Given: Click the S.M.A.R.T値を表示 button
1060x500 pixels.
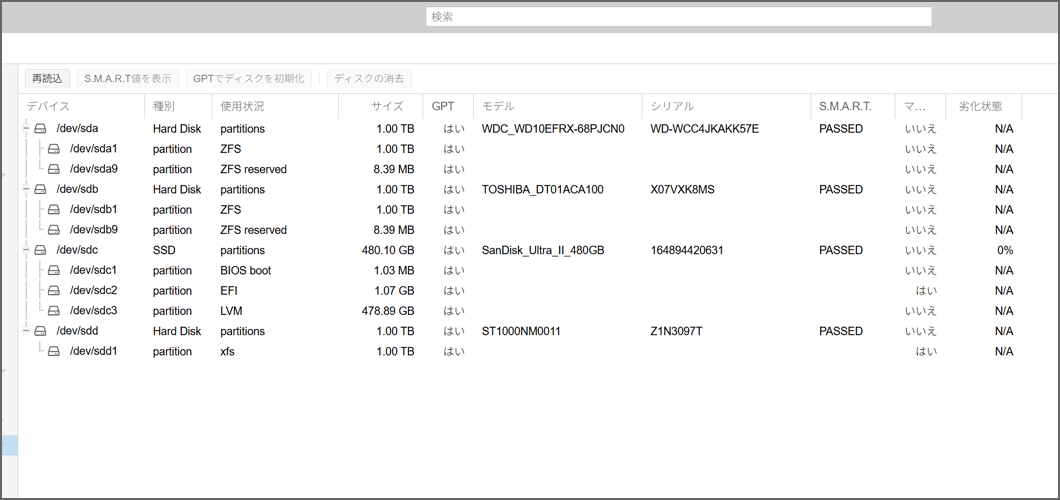Looking at the screenshot, I should tap(127, 79).
